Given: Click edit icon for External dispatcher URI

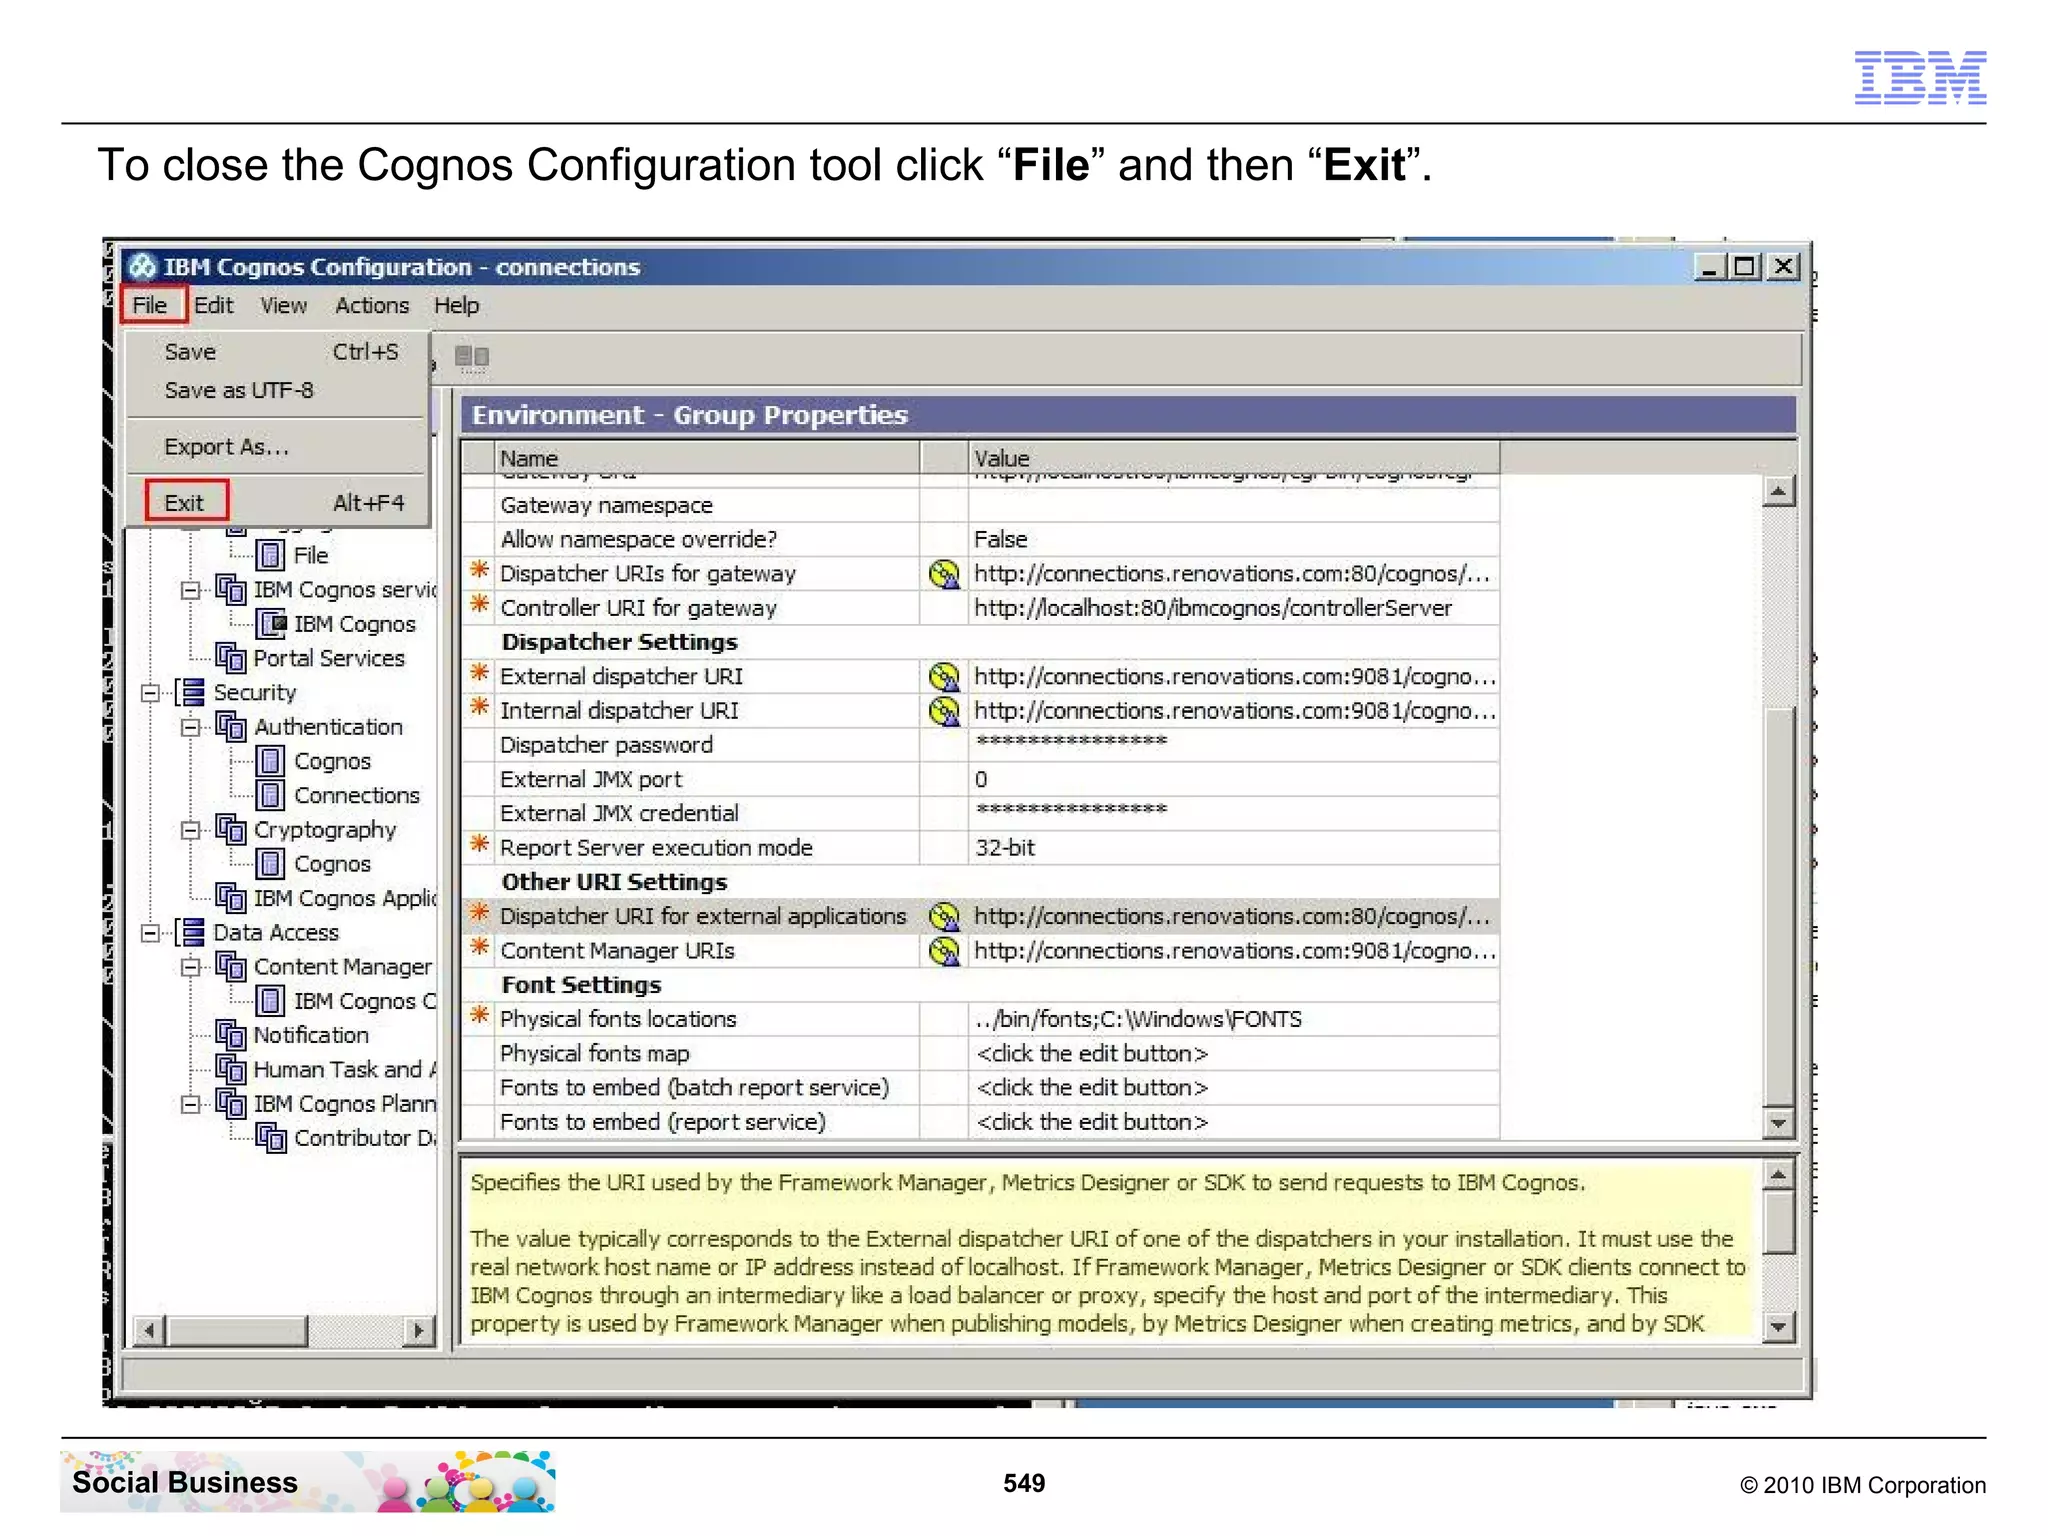Looking at the screenshot, I should 944,677.
